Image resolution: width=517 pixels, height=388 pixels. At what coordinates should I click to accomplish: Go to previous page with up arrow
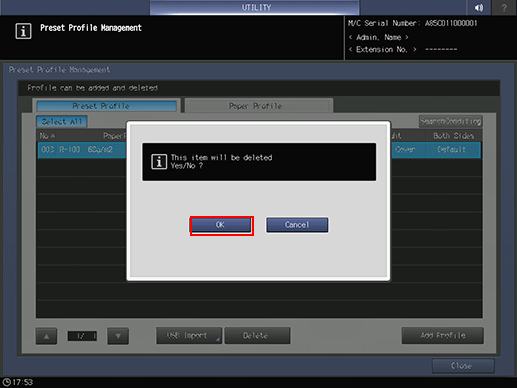(x=46, y=336)
